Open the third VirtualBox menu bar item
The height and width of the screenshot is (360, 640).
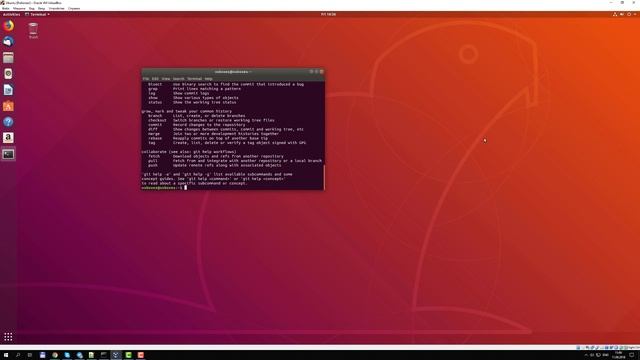[31, 8]
